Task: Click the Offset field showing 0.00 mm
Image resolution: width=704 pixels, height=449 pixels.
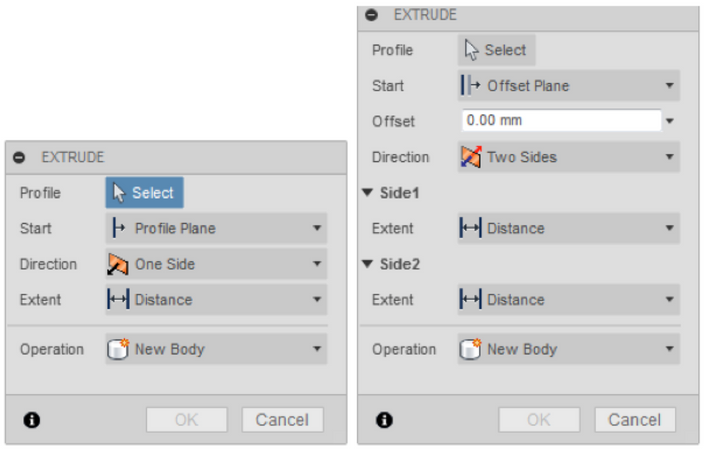Action: tap(560, 121)
